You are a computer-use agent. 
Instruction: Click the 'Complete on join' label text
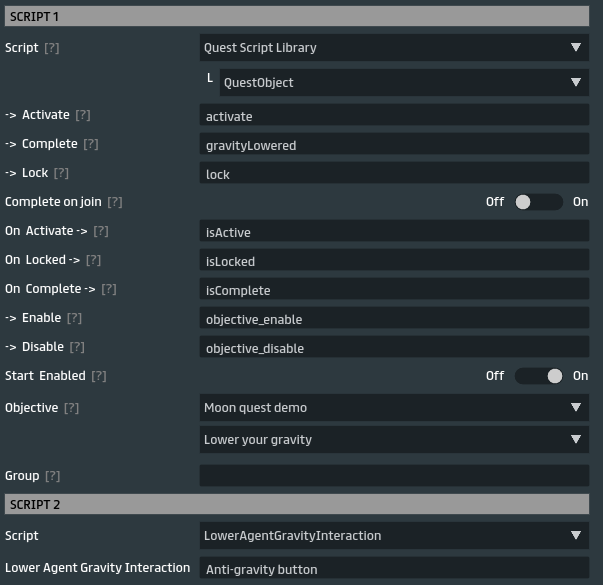pyautogui.click(x=53, y=202)
